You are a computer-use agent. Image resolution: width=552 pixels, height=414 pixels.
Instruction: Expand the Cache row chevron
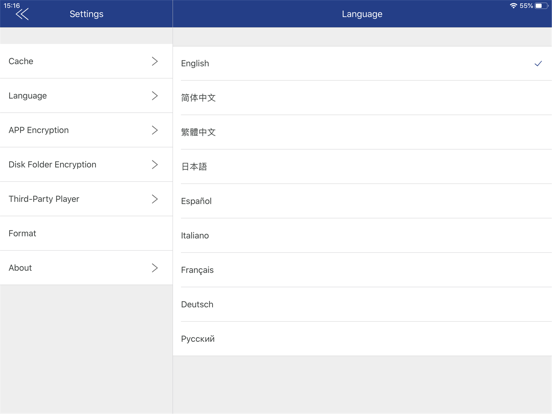tap(155, 61)
